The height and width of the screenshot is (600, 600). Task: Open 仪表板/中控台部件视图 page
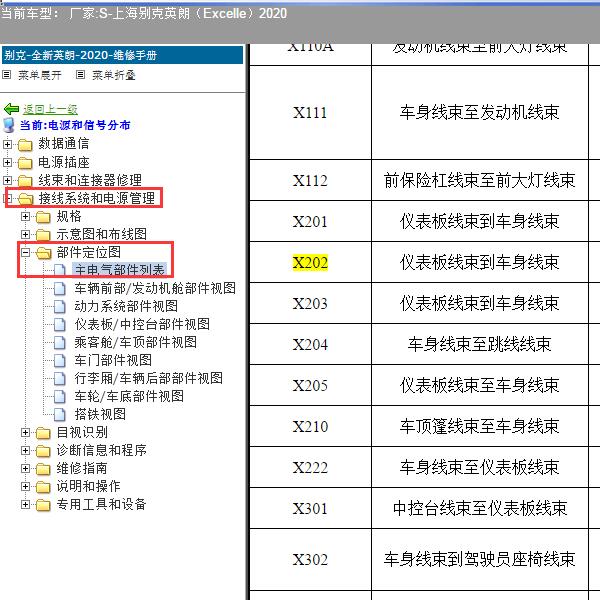pyautogui.click(x=142, y=324)
